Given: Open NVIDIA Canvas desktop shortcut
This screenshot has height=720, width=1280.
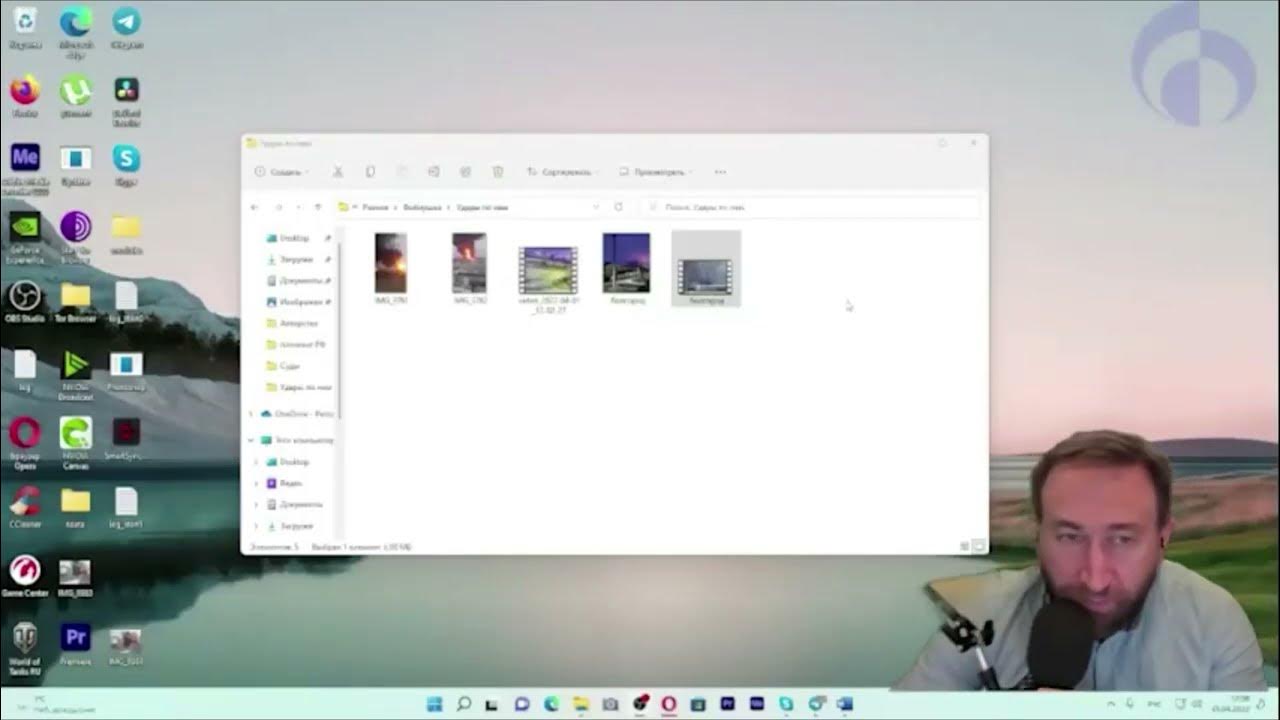Looking at the screenshot, I should pos(76,441).
